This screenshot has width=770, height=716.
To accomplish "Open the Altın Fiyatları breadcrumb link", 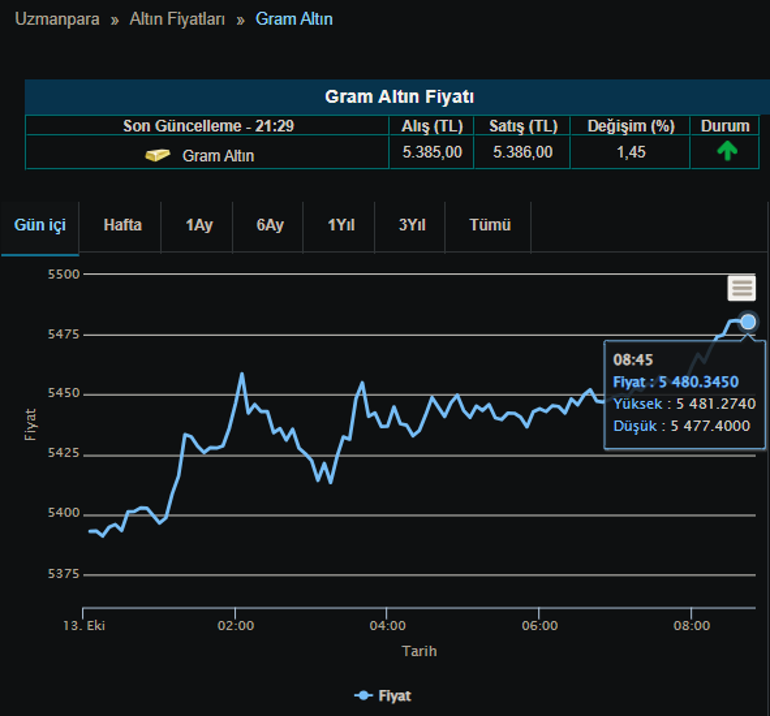I will 177,19.
